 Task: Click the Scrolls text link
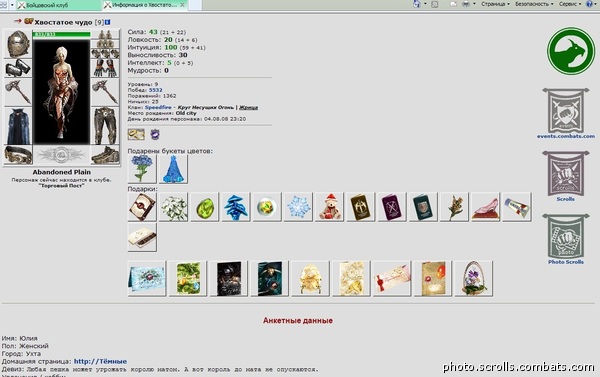pos(566,199)
